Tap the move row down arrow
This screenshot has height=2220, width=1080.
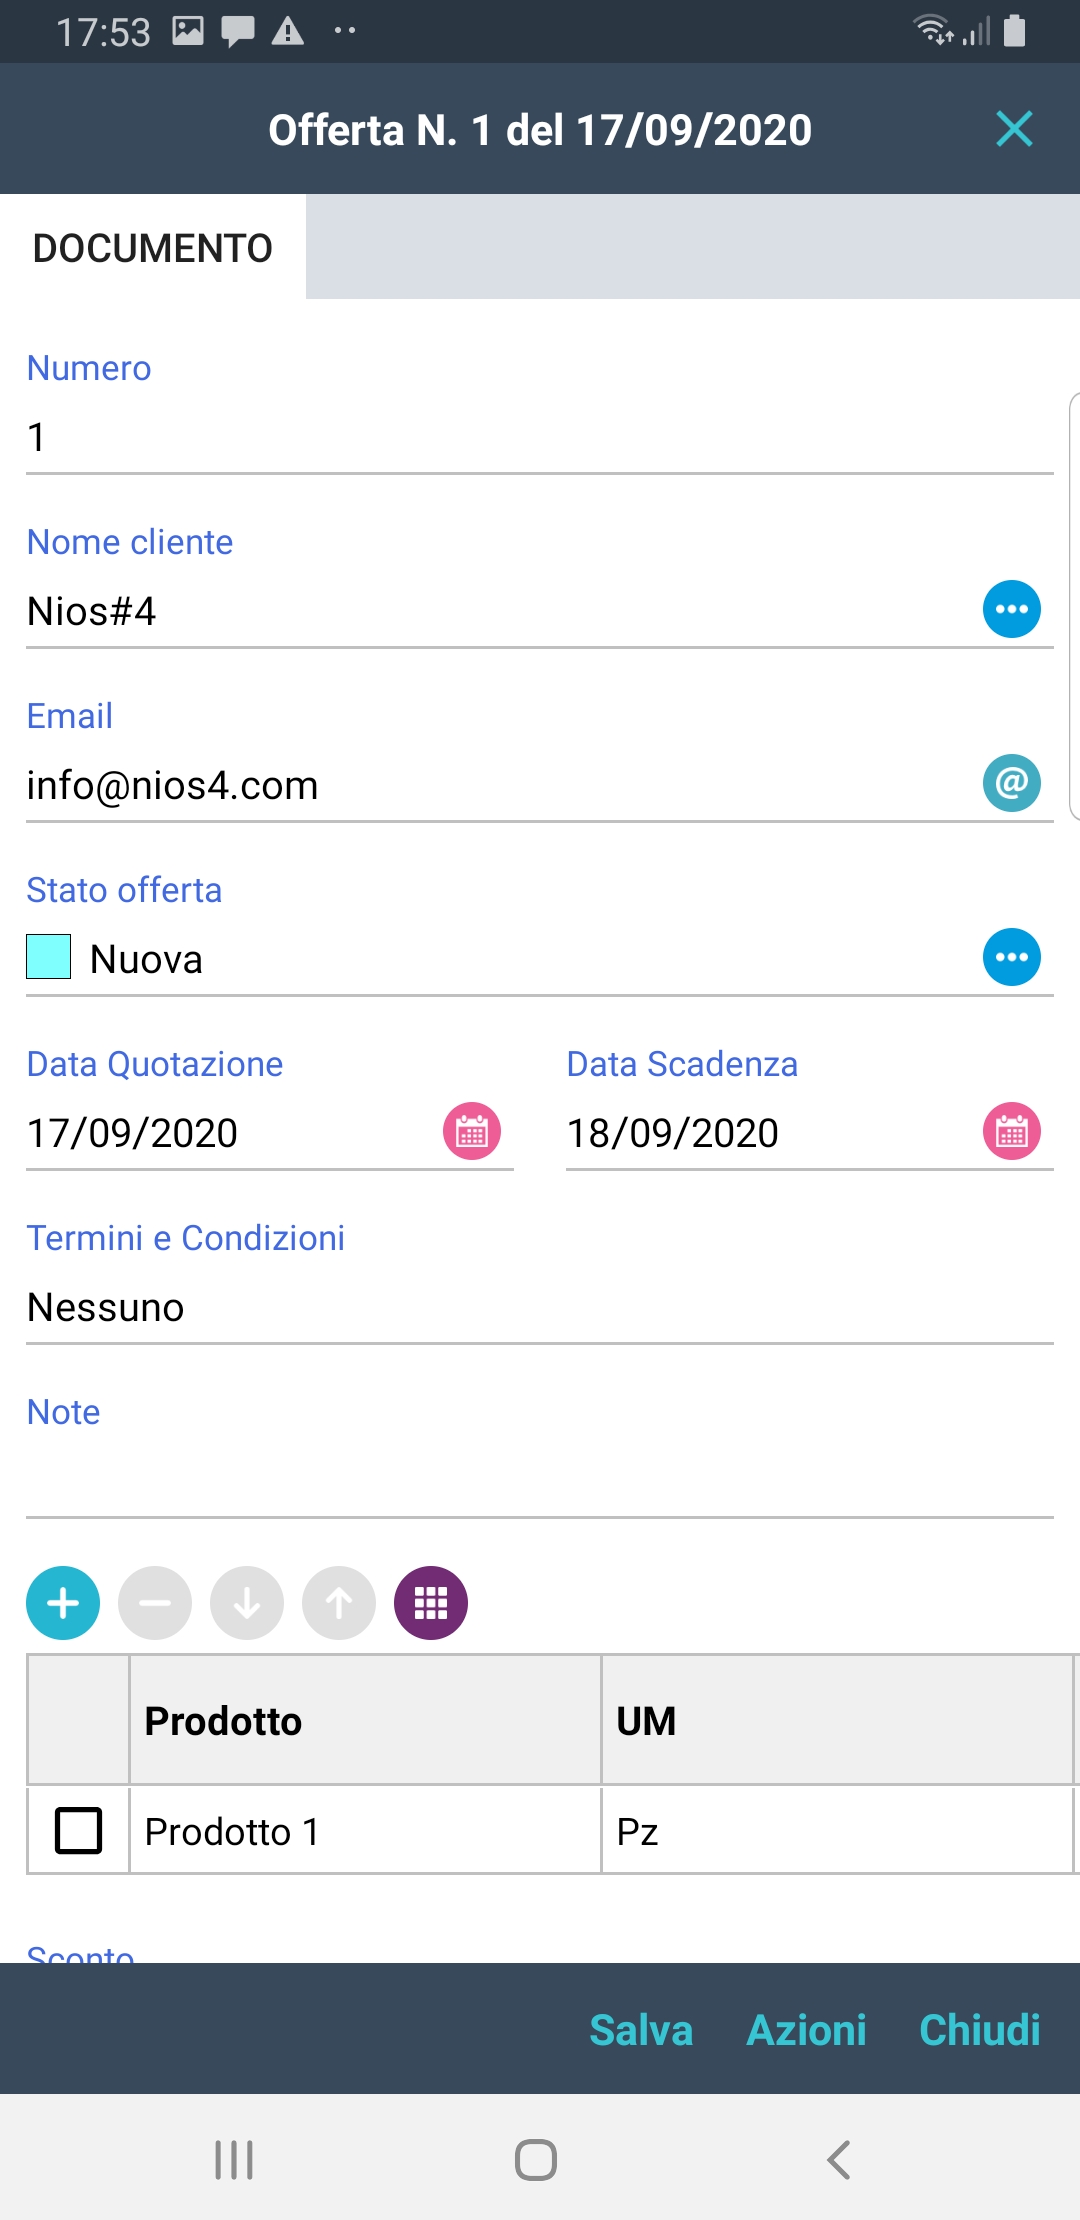click(247, 1603)
